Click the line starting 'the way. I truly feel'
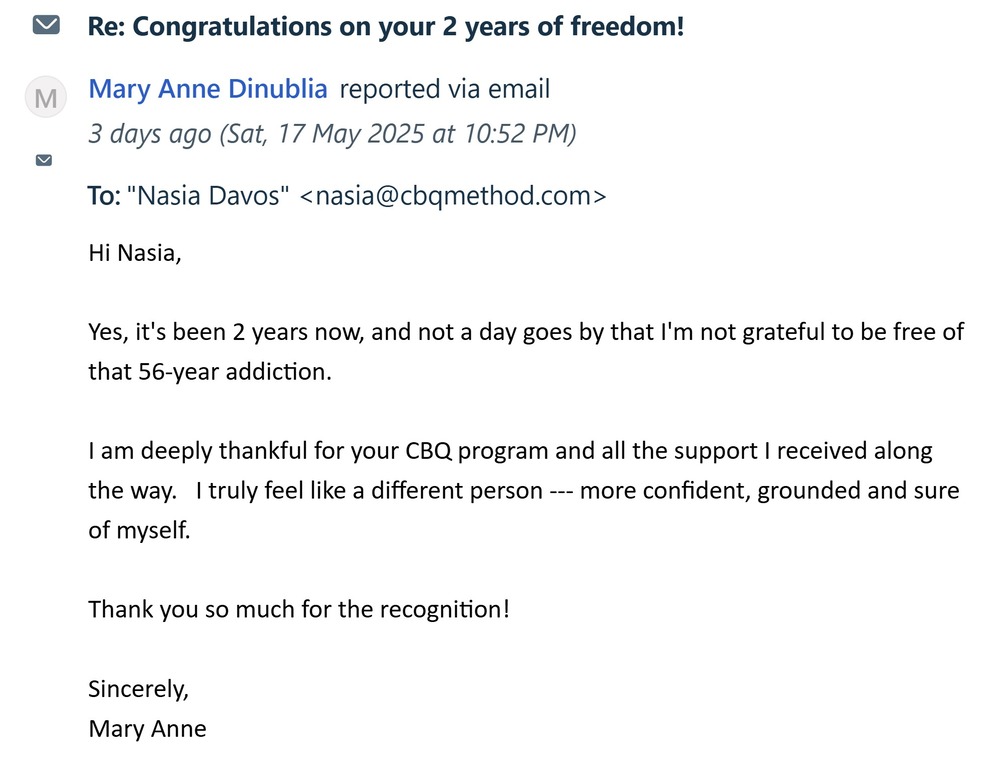Image resolution: width=1000 pixels, height=762 pixels. click(x=523, y=491)
